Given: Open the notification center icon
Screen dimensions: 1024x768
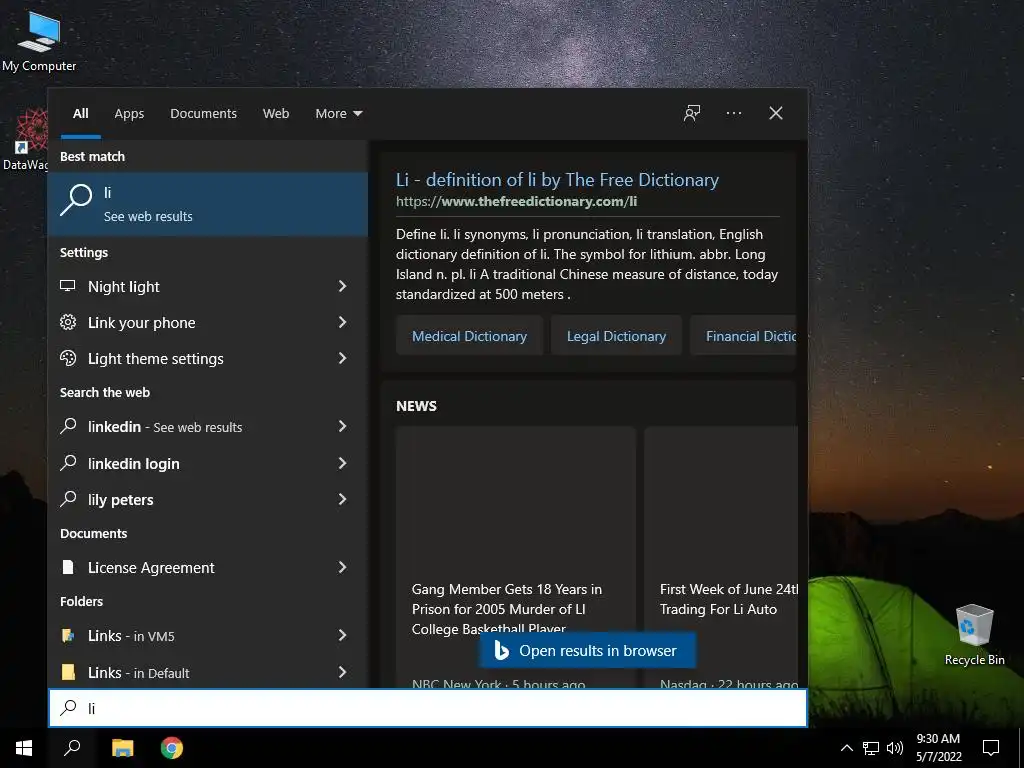Looking at the screenshot, I should coord(991,748).
